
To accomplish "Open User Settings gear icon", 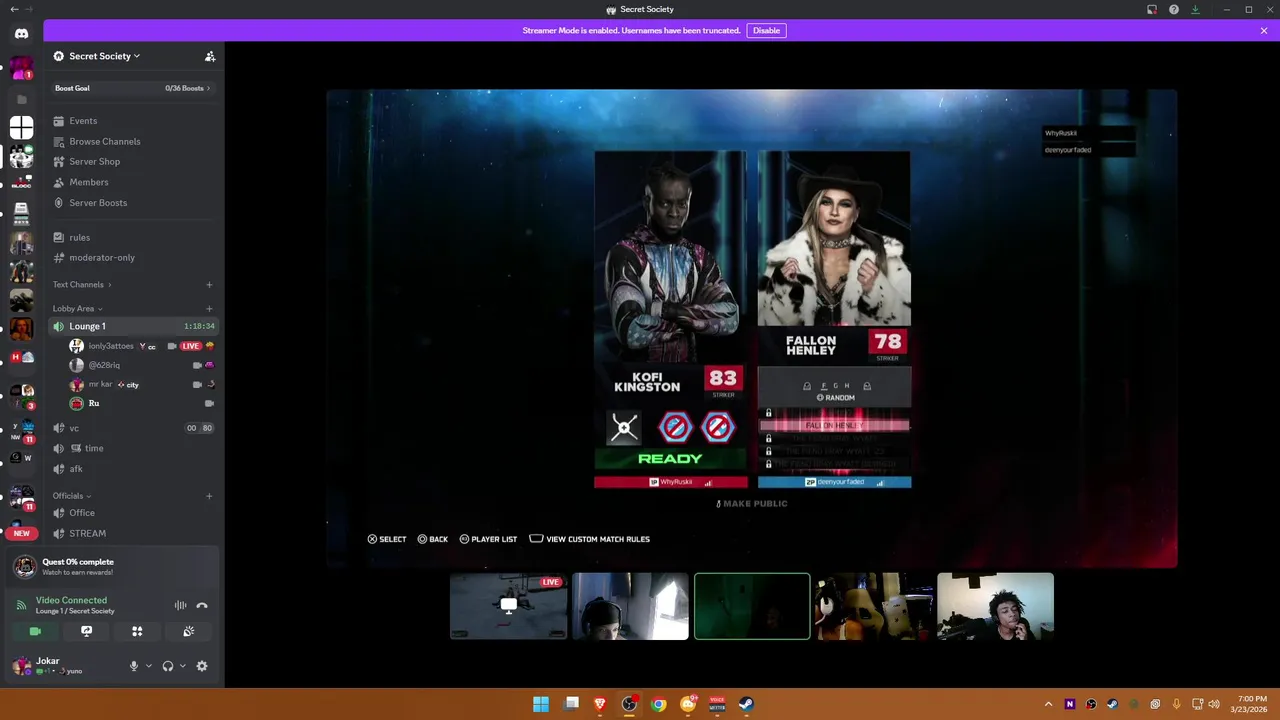I will 202,666.
